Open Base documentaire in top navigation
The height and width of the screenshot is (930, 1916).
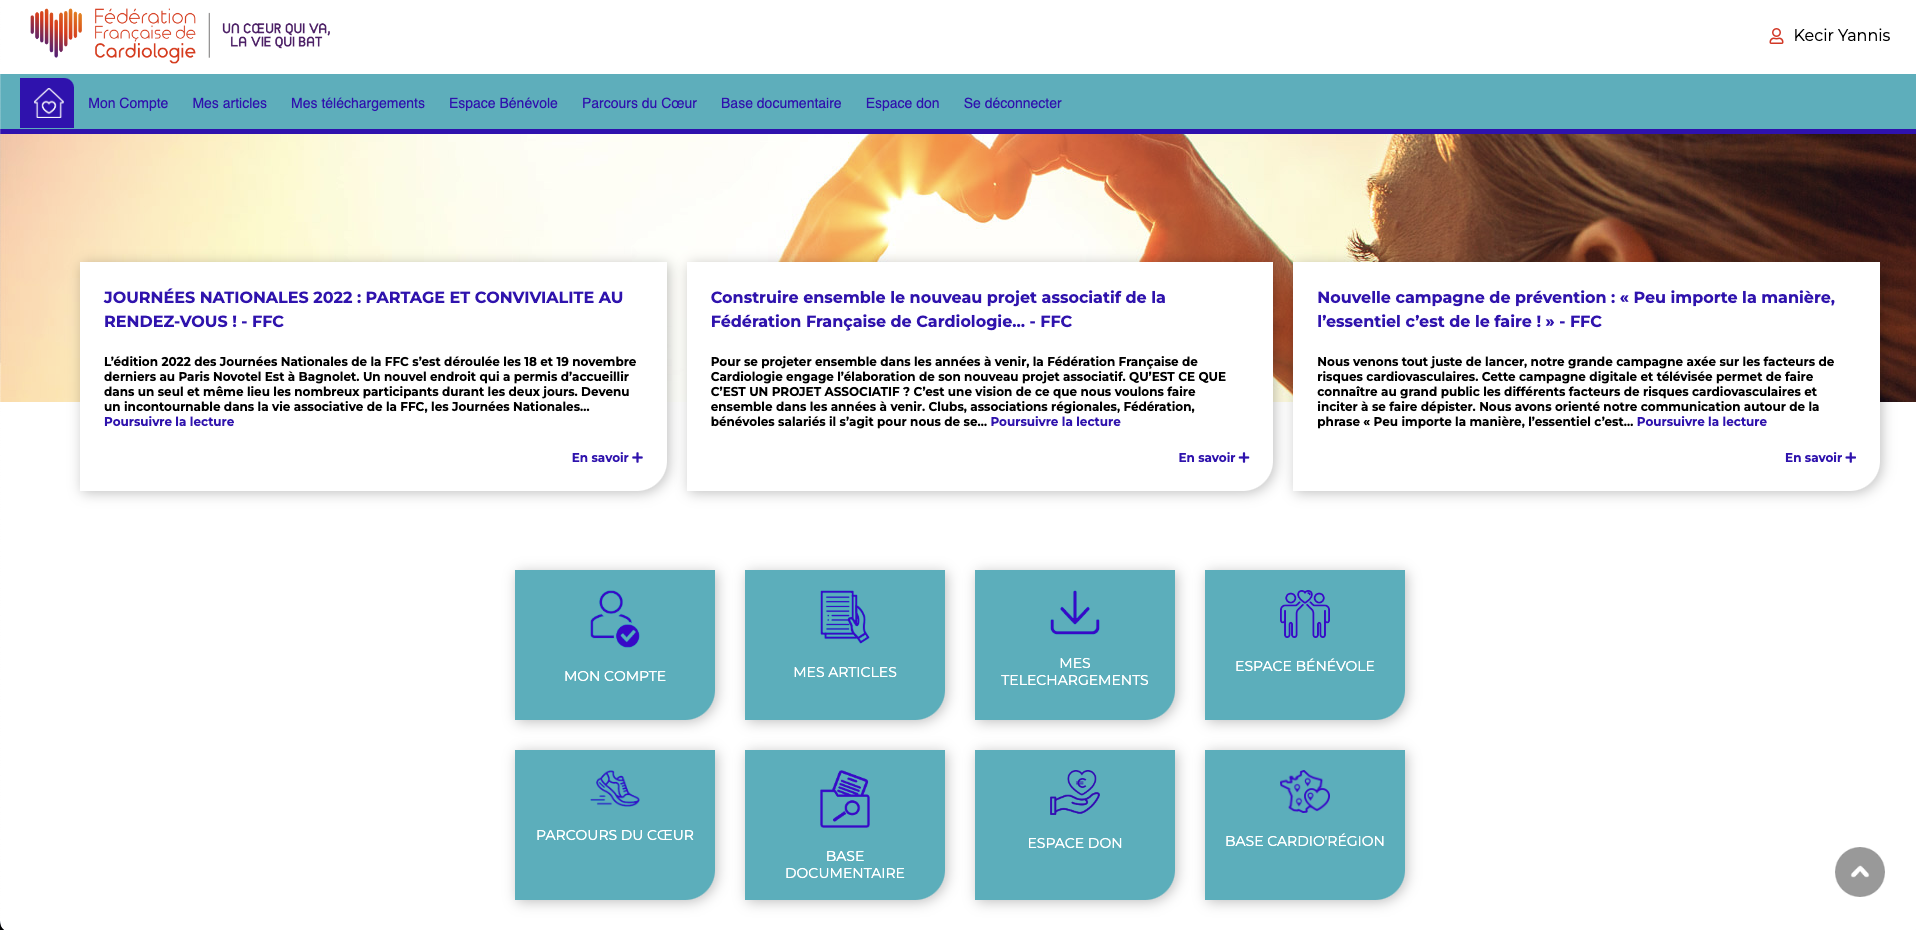[x=781, y=103]
